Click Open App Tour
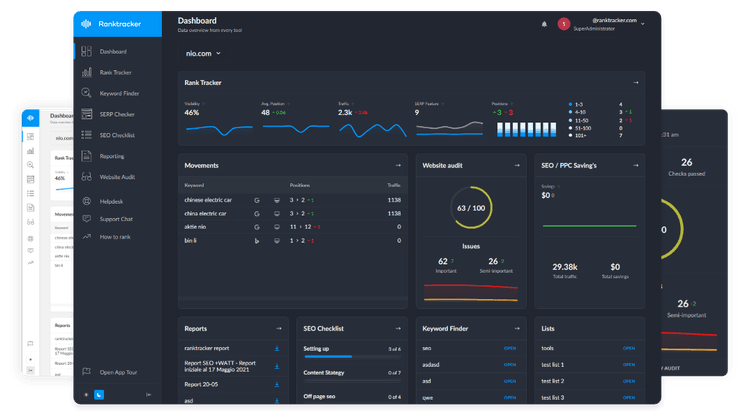Screen dimensions: 750x412 (118, 371)
